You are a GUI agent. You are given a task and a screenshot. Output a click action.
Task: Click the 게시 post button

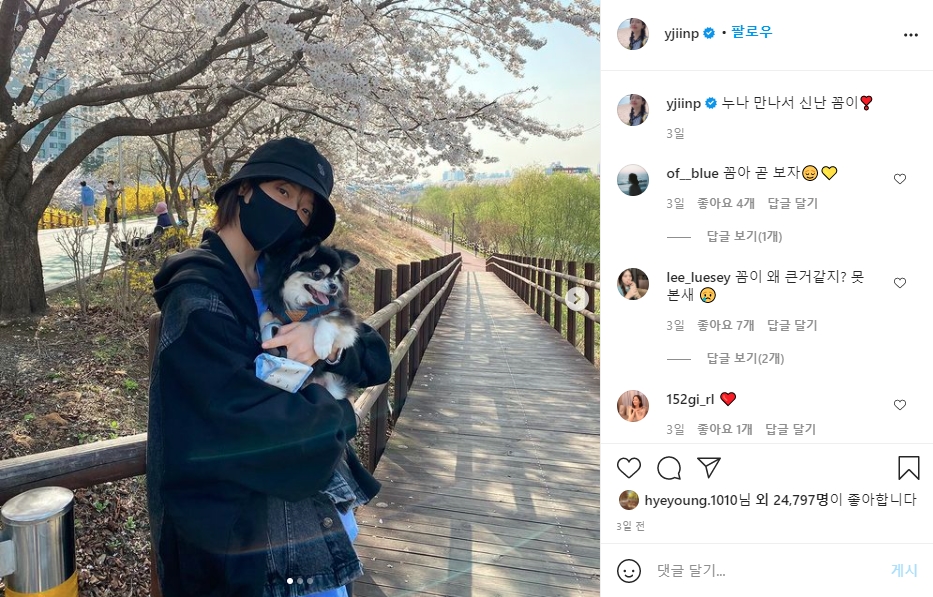[x=904, y=570]
